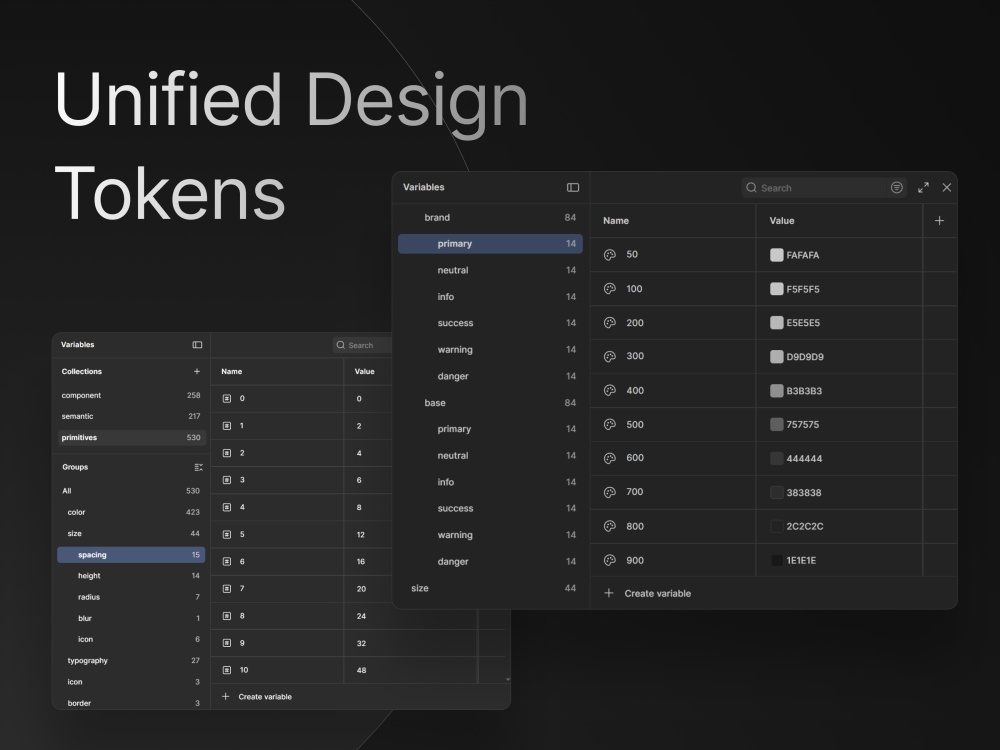Viewport: 1000px width, 750px height.
Task: Select the border group
Action: pyautogui.click(x=131, y=703)
